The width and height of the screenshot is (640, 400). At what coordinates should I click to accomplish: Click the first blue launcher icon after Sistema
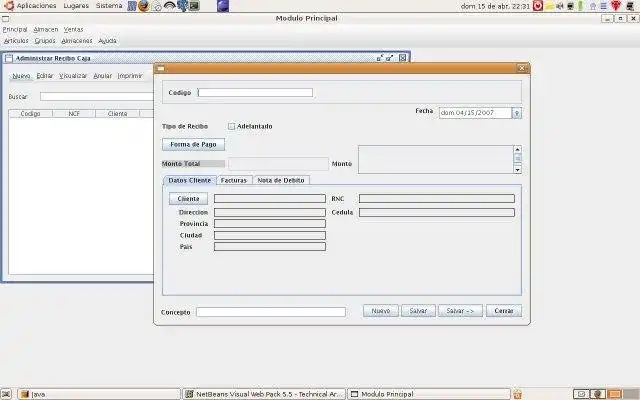click(132, 6)
